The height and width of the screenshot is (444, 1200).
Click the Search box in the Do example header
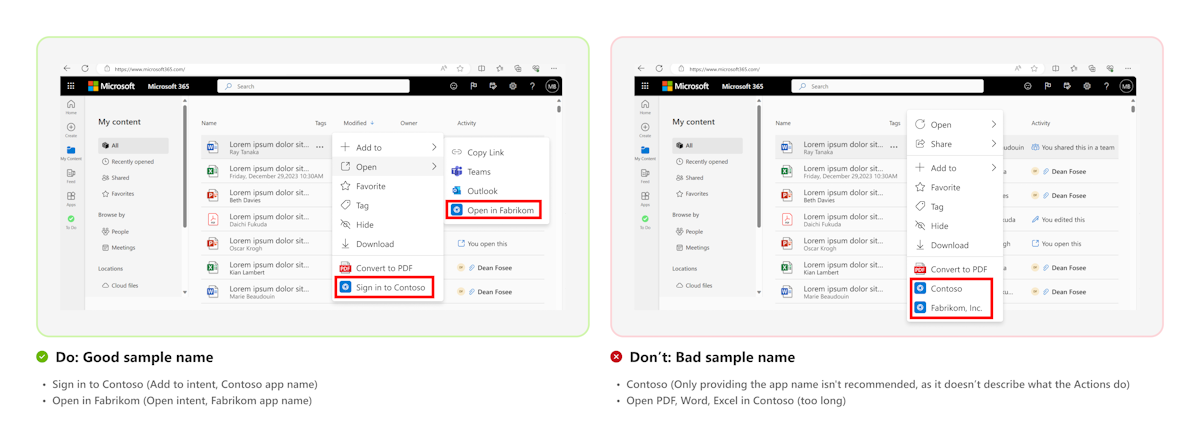click(313, 86)
